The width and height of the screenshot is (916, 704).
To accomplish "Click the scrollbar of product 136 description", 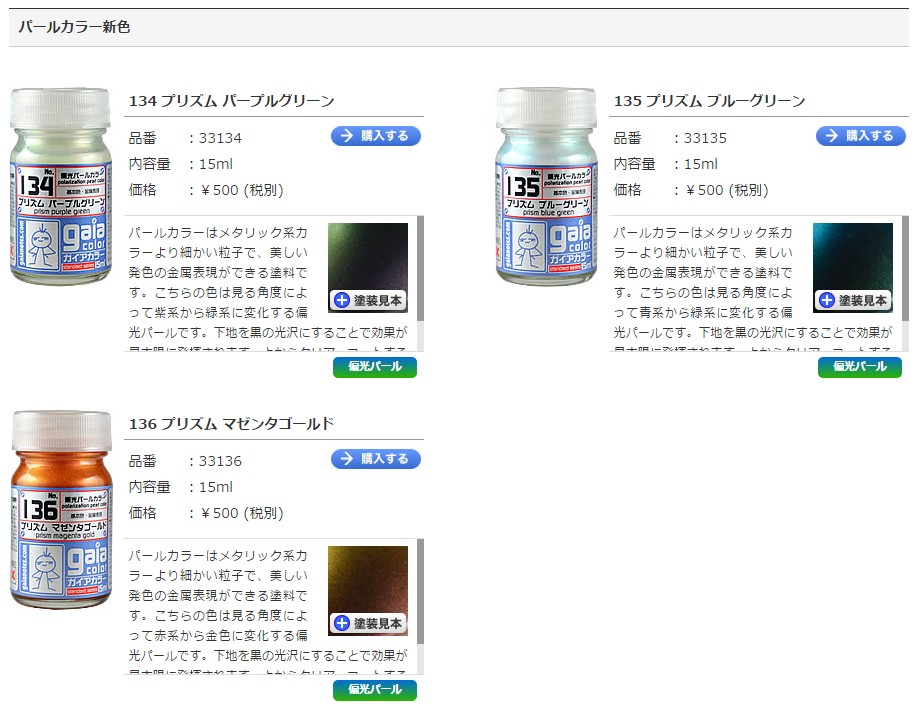I will 420,592.
